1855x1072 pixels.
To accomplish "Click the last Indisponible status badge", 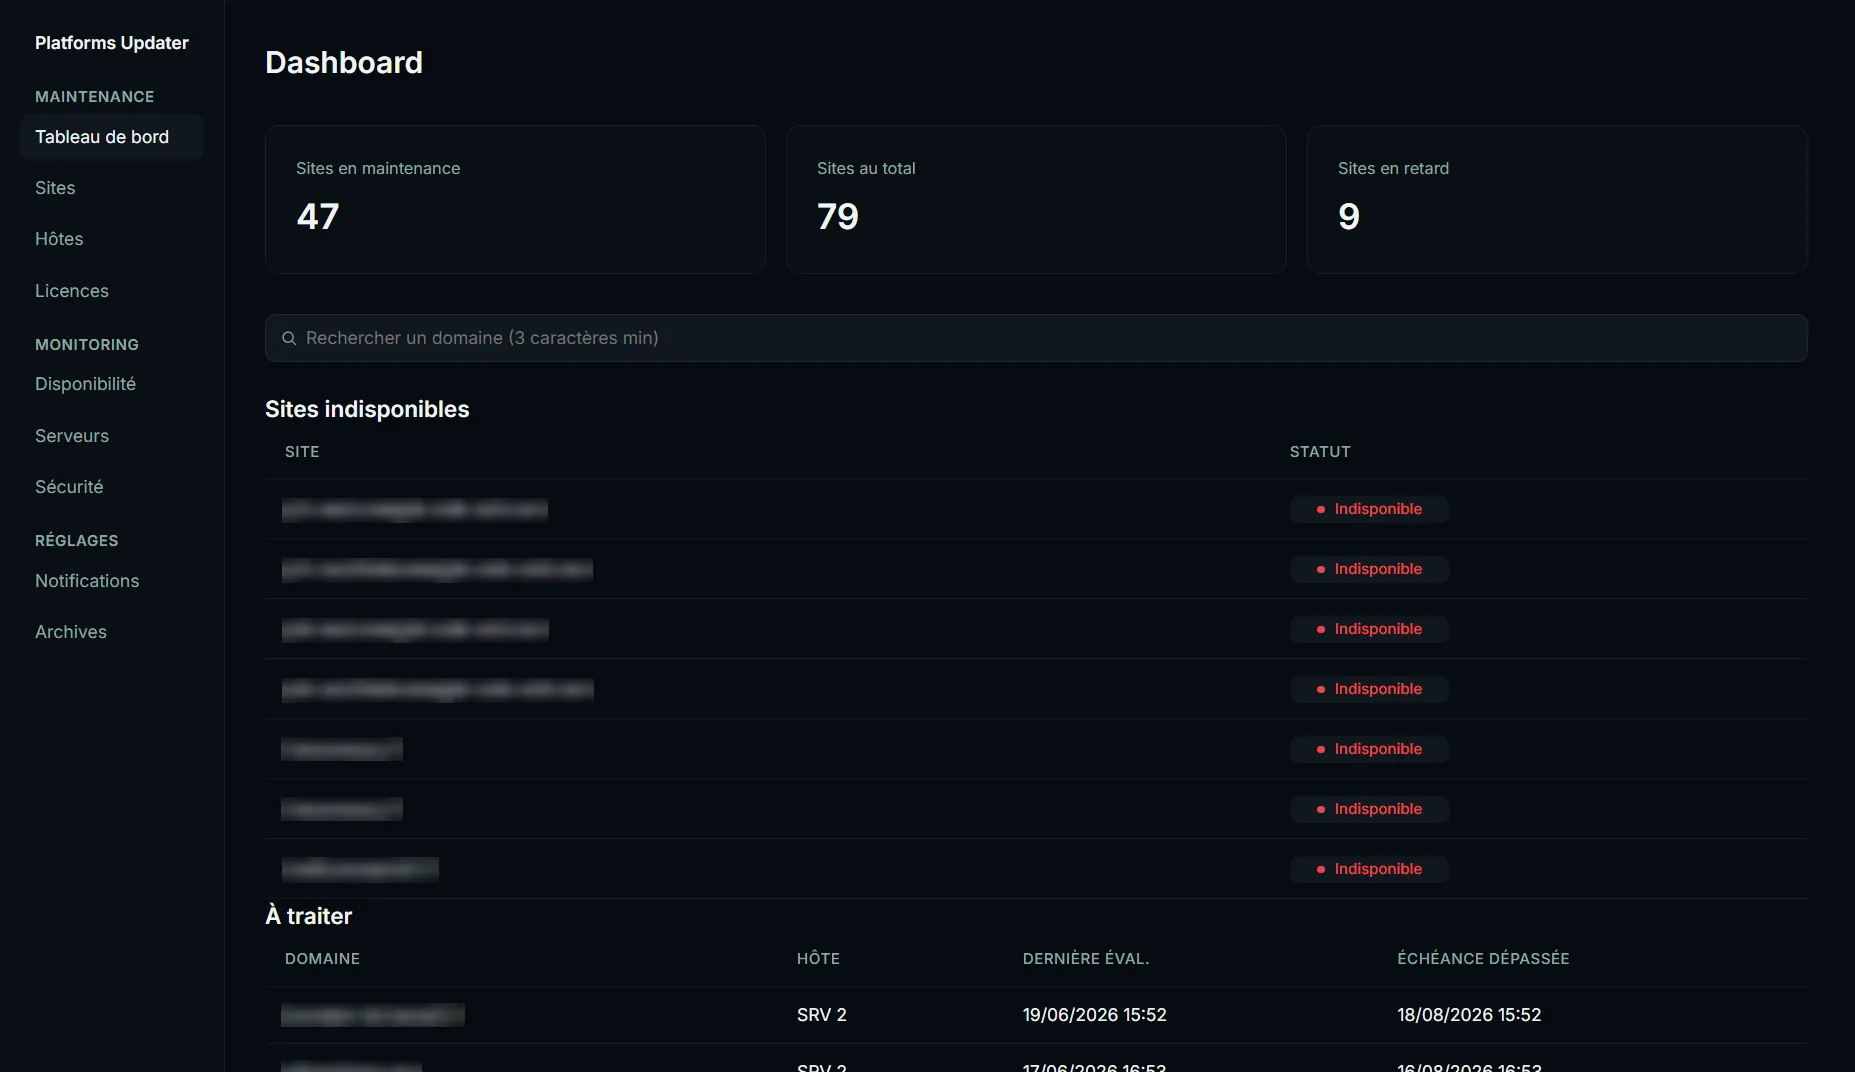I will [x=1369, y=869].
